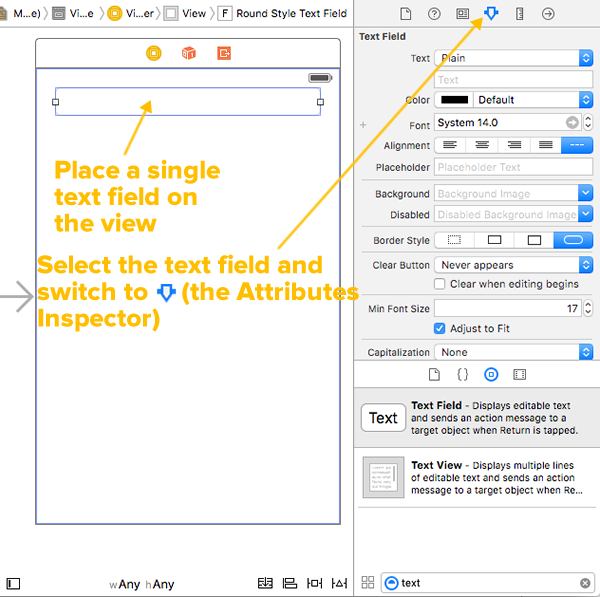Toggle the document outline button

[13, 584]
